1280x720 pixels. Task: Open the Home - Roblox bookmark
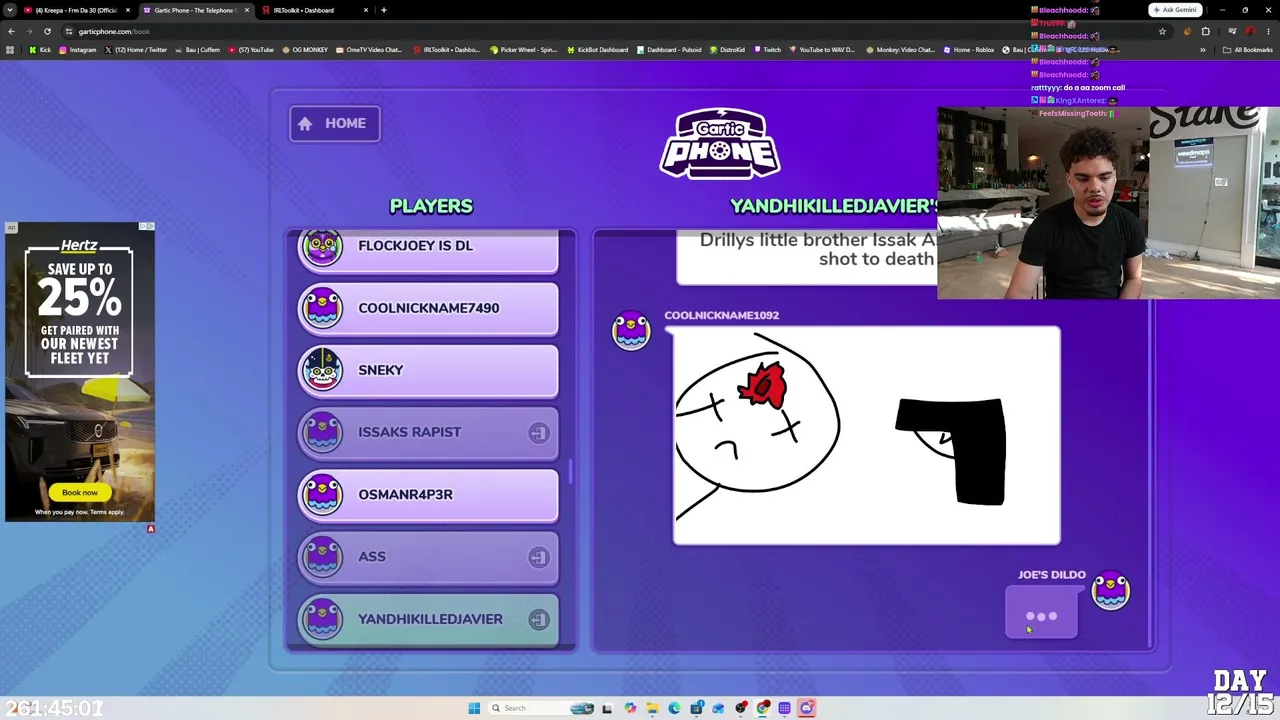click(968, 50)
